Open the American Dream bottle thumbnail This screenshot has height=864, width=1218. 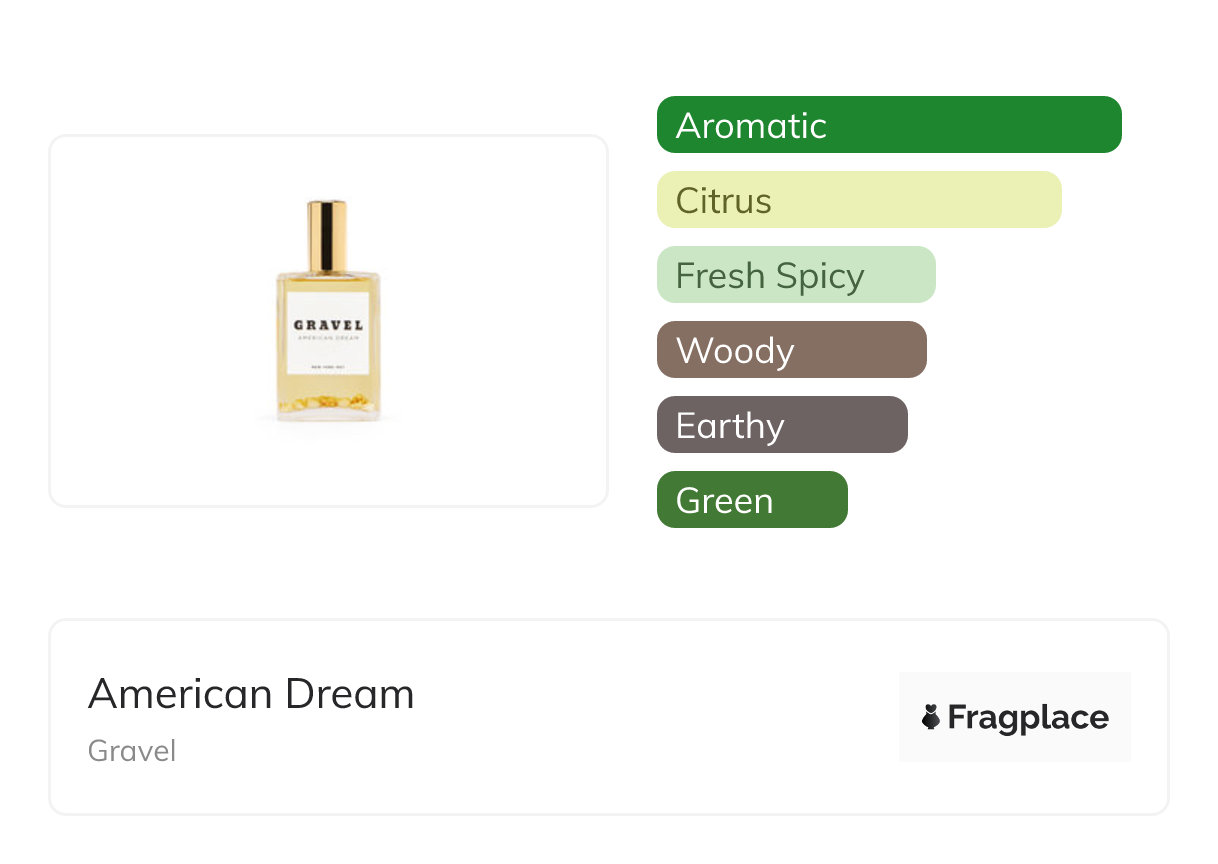[x=328, y=310]
